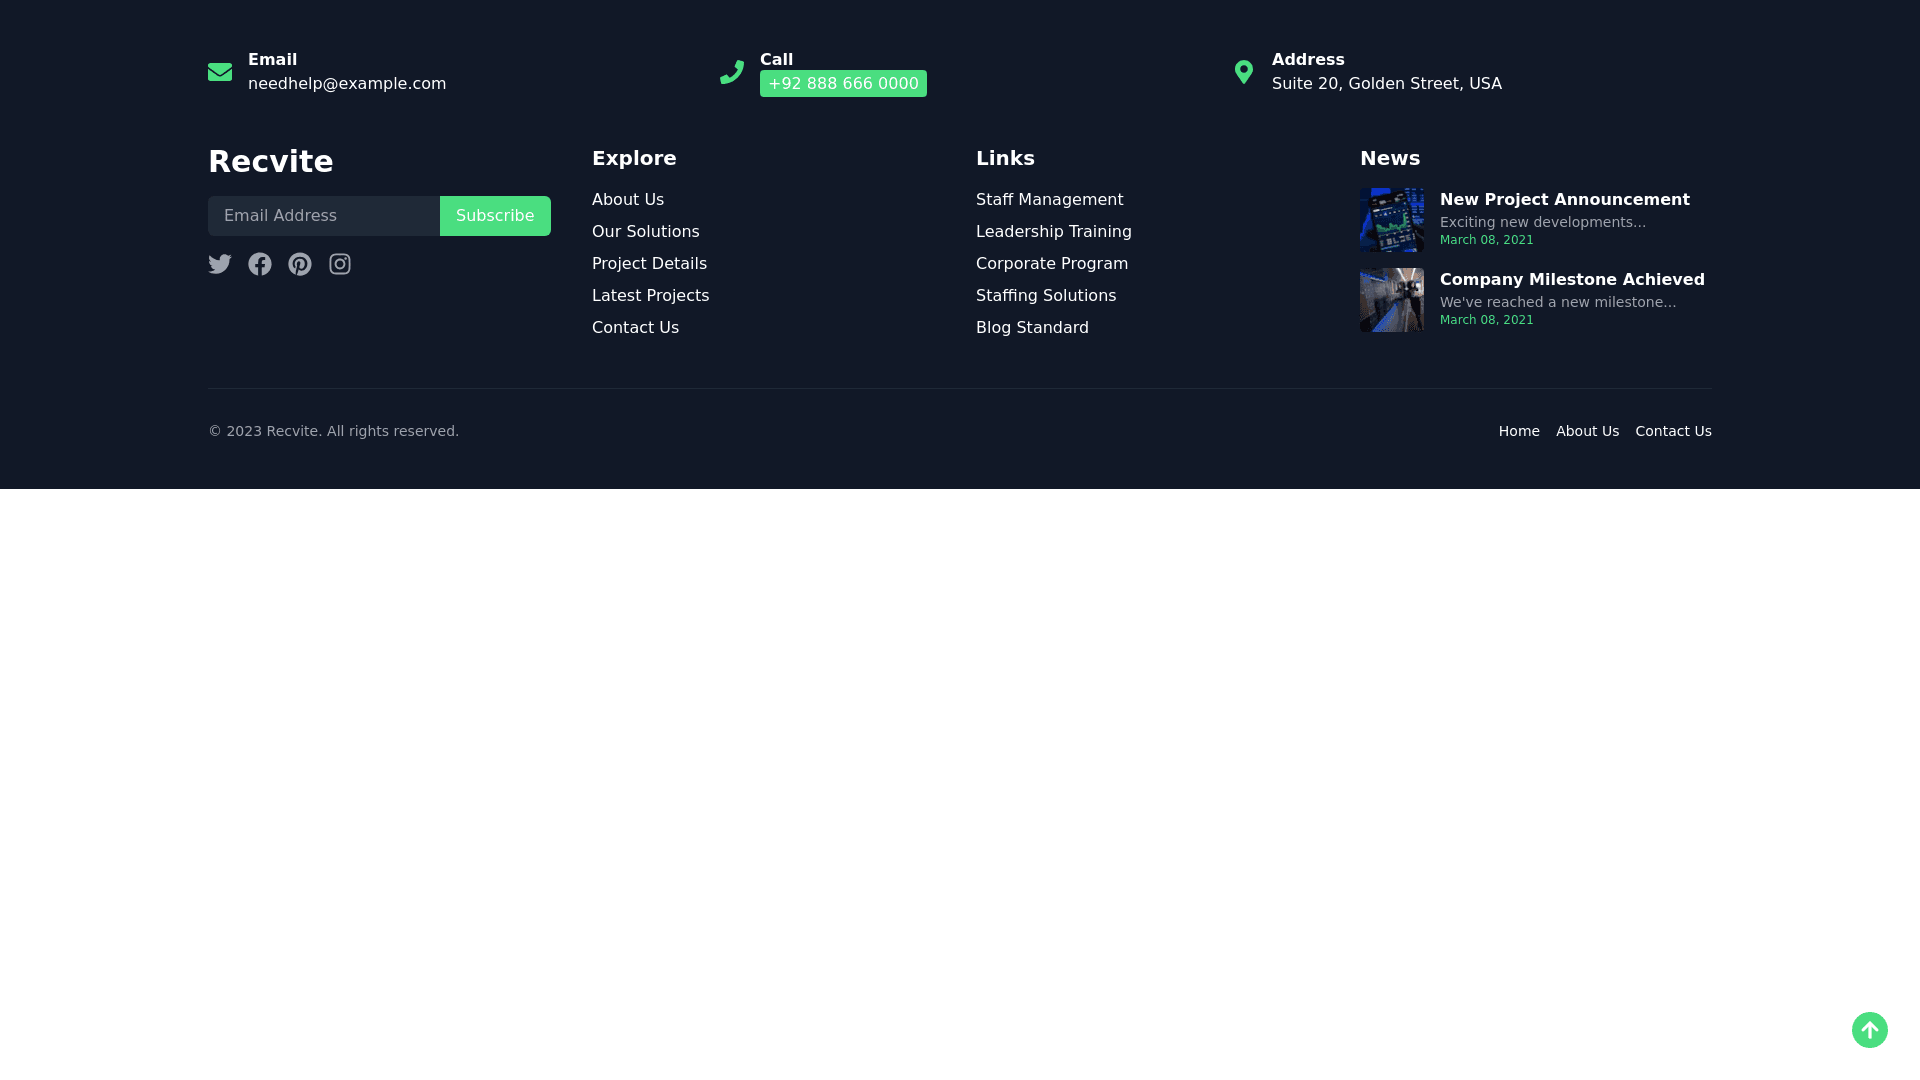Open the Blog Standard link
Image resolution: width=1920 pixels, height=1080 pixels.
pyautogui.click(x=1032, y=328)
